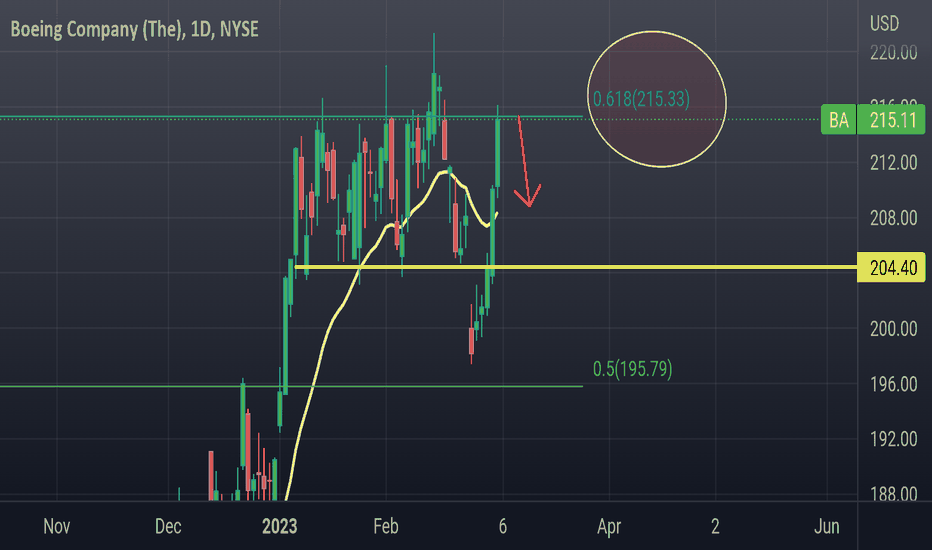Click the 6 date label on time axis
Screen dimensions: 932x550
point(503,526)
